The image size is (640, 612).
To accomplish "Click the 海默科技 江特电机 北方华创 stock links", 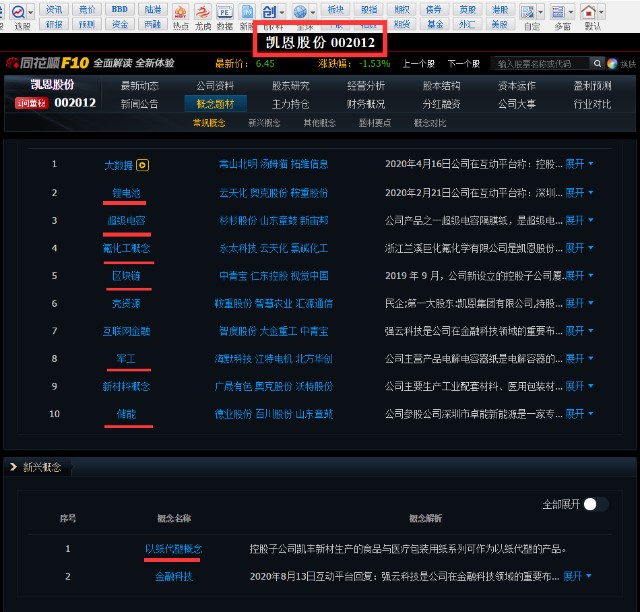I will click(273, 358).
